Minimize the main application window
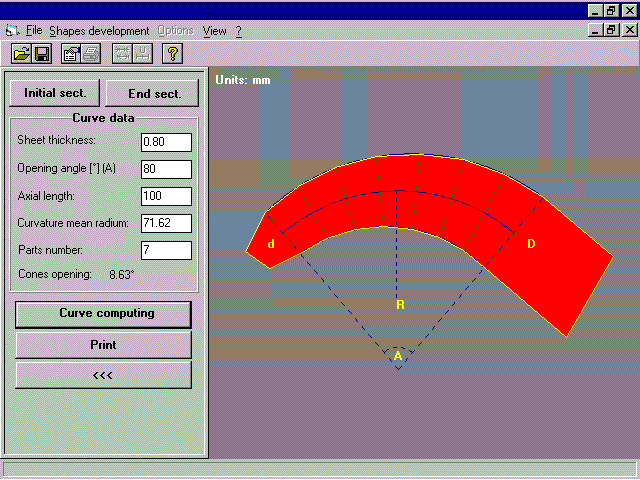This screenshot has height=480, width=640. tap(595, 10)
